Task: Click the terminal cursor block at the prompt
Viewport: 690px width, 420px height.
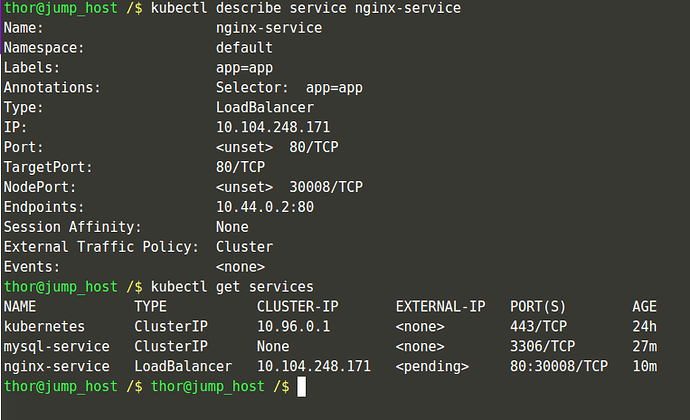Action: (300, 387)
